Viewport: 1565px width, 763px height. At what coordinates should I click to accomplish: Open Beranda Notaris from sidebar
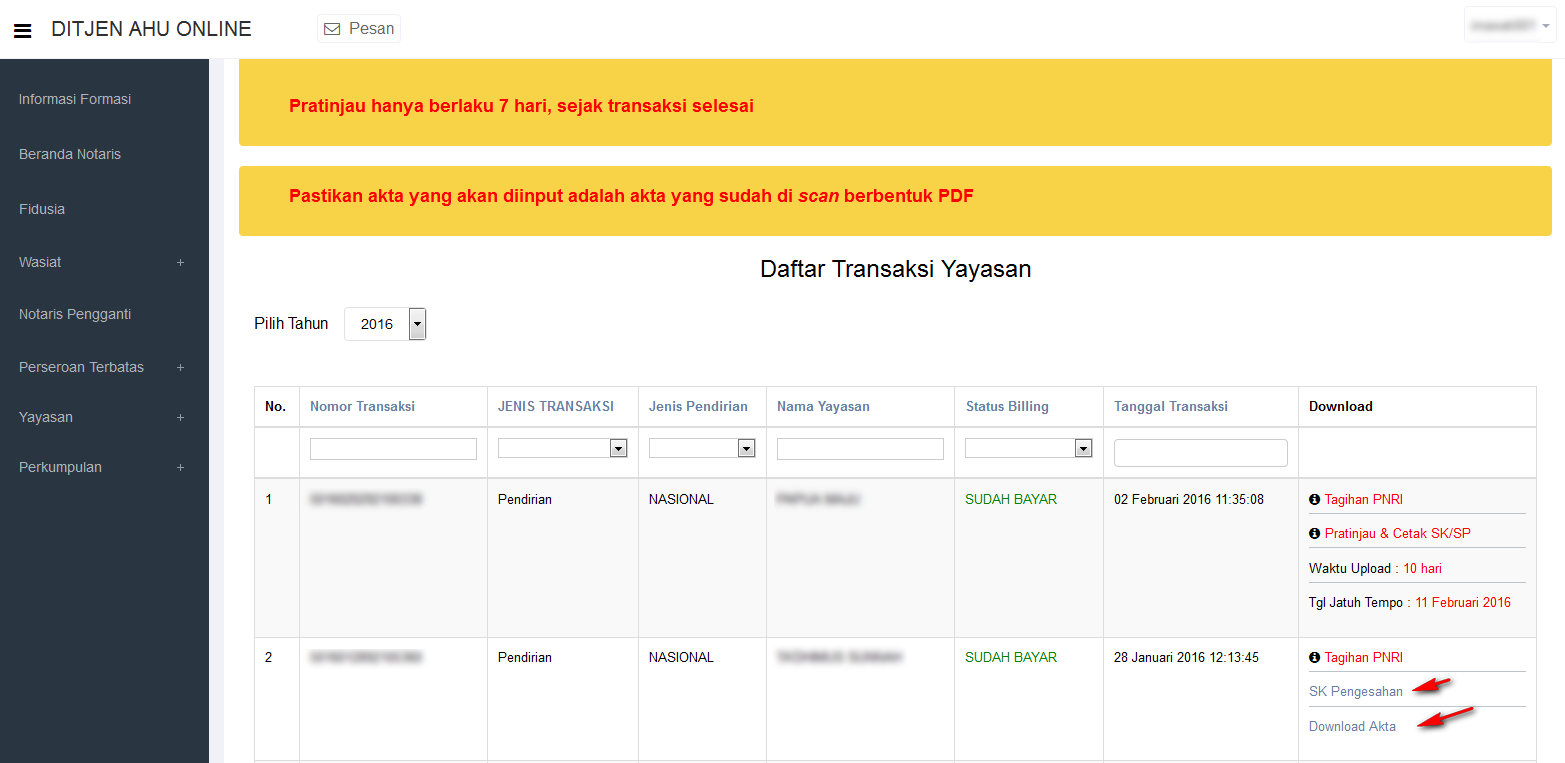pyautogui.click(x=70, y=154)
